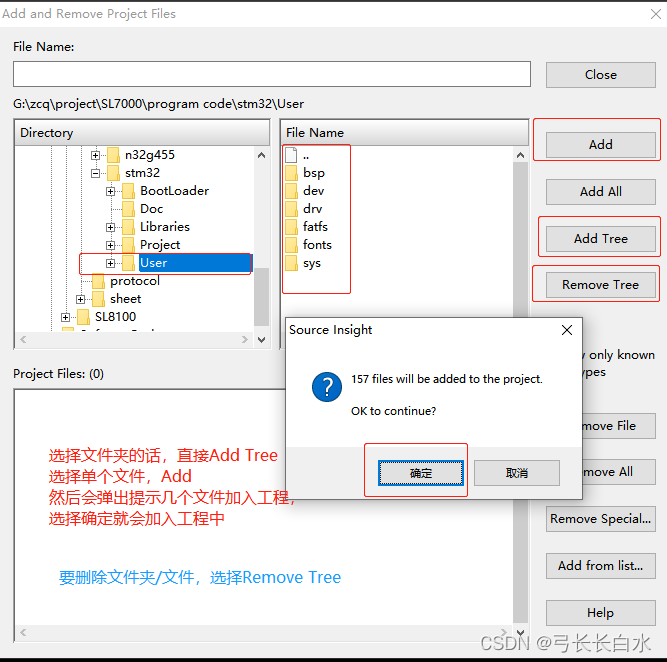Image resolution: width=667 pixels, height=662 pixels.
Task: Click the sys folder icon
Action: [x=291, y=263]
